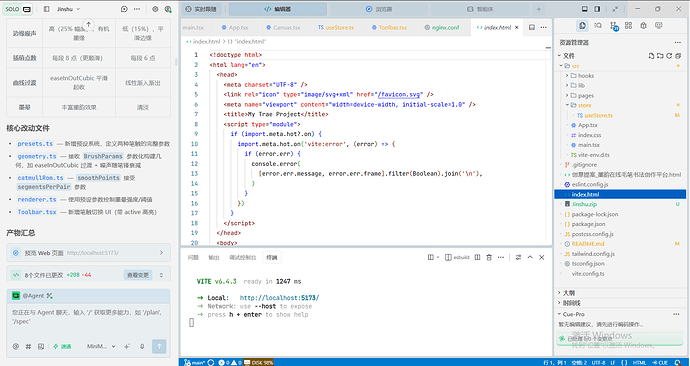Open the Toolbar.tsx editor tab
The width and height of the screenshot is (690, 366).
[389, 27]
